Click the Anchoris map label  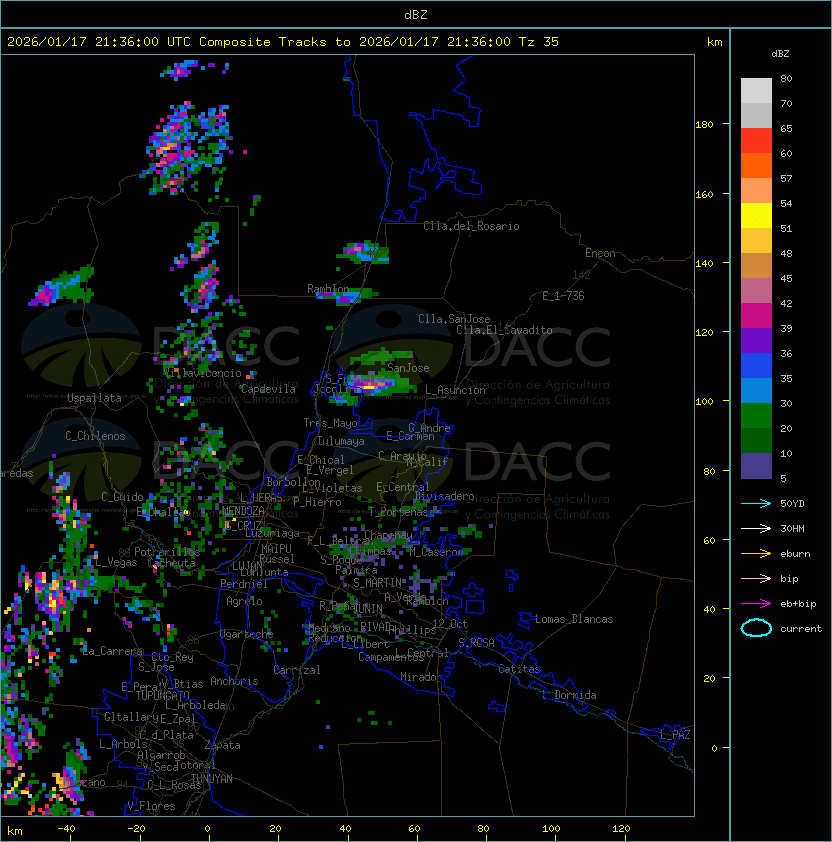tap(234, 681)
